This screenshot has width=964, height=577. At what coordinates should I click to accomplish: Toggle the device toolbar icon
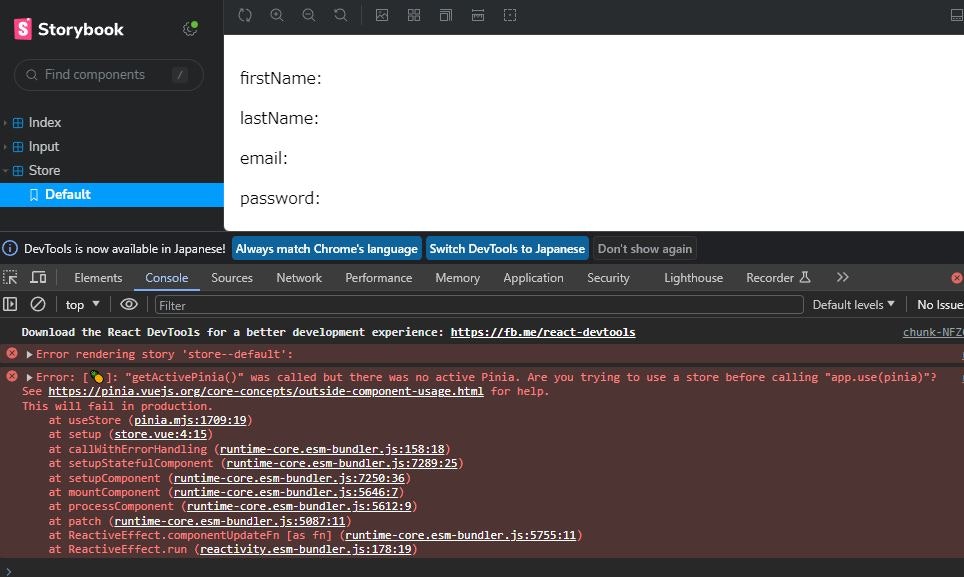[38, 277]
